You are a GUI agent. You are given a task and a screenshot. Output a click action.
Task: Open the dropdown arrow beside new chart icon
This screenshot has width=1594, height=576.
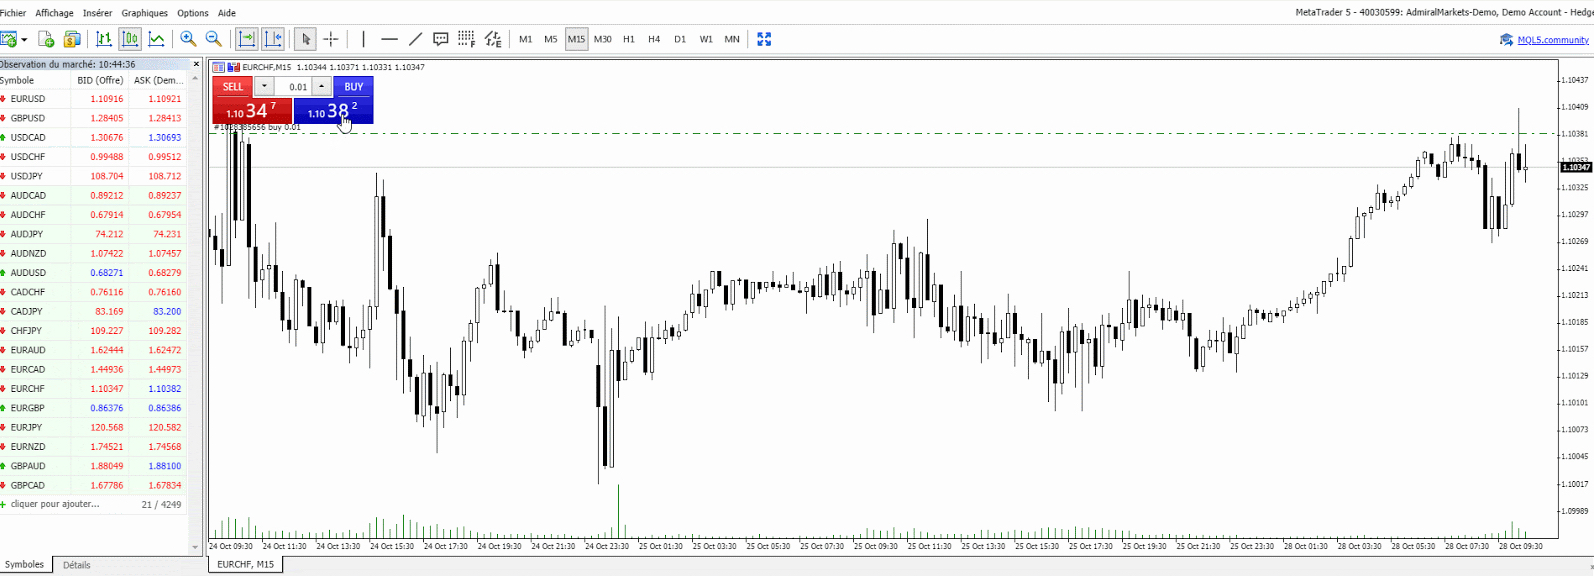pos(24,39)
